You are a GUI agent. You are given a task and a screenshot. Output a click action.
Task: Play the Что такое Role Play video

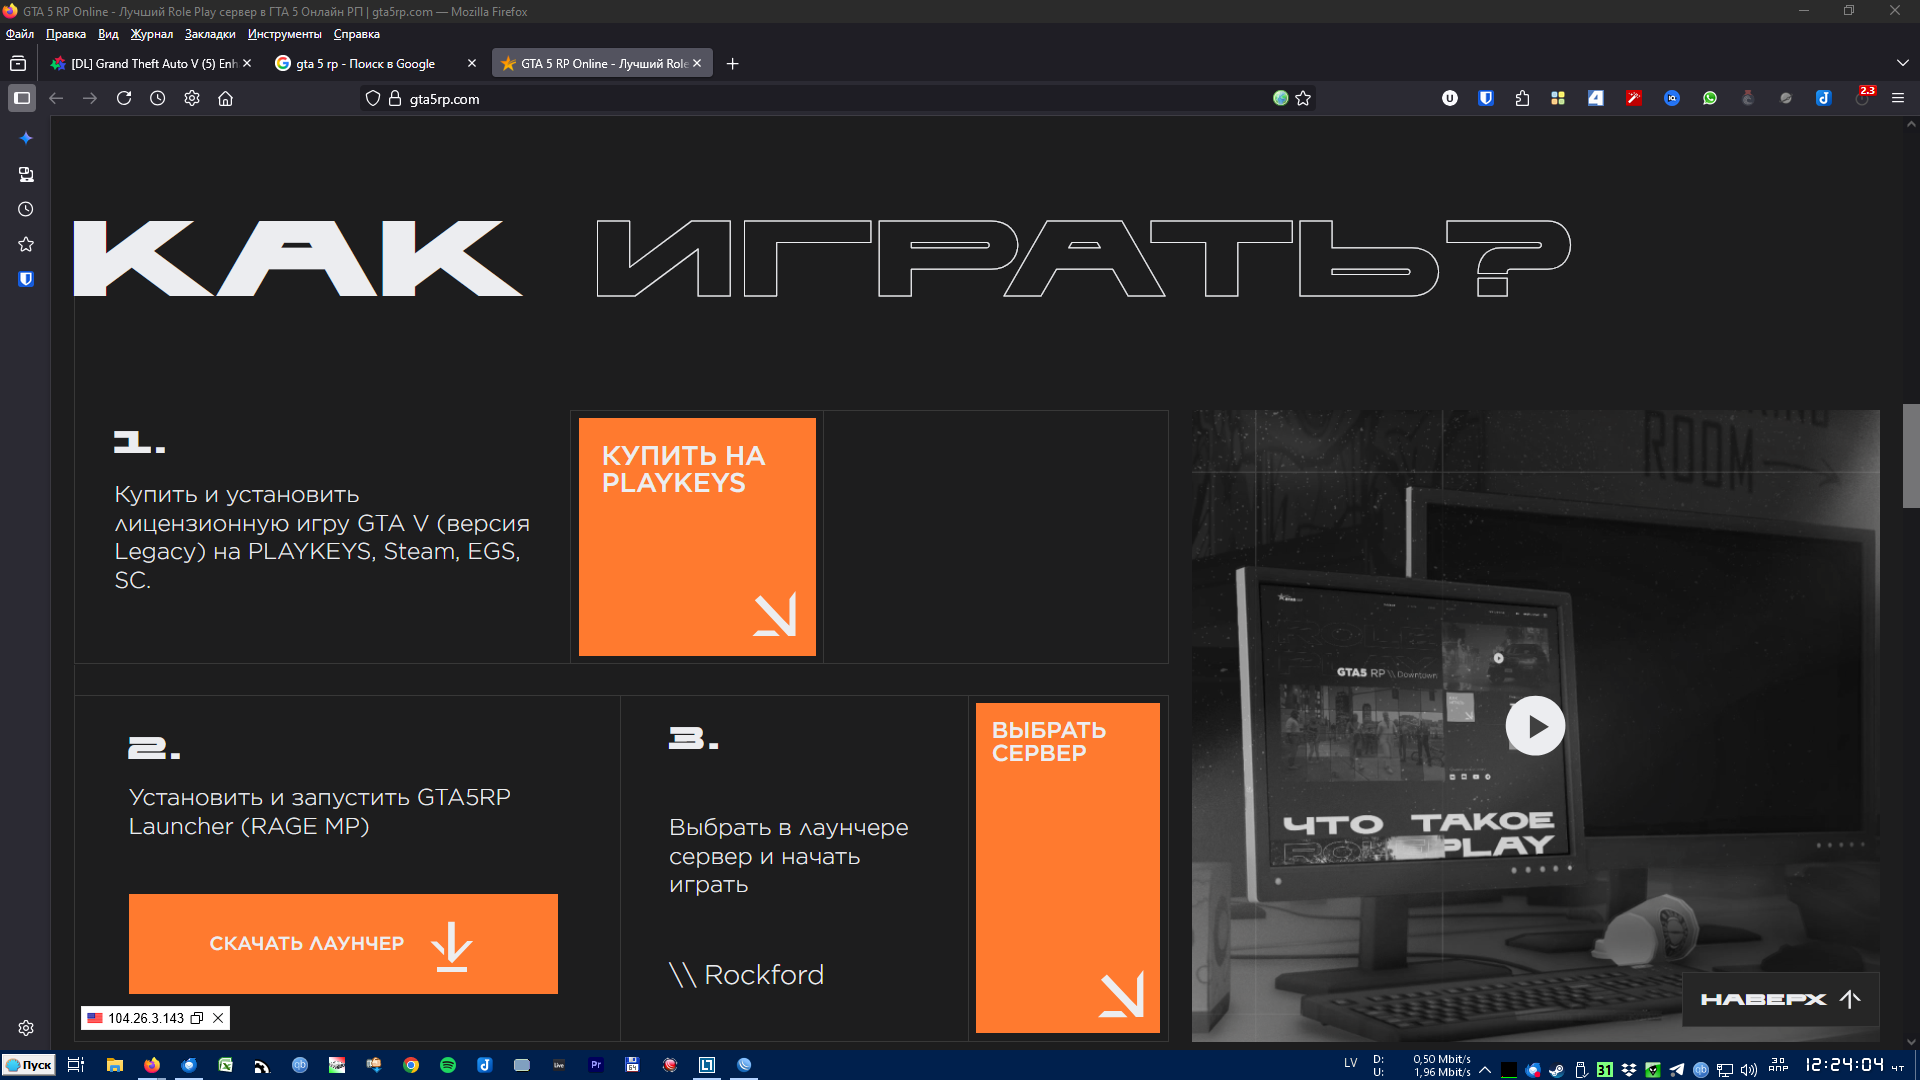(x=1535, y=726)
